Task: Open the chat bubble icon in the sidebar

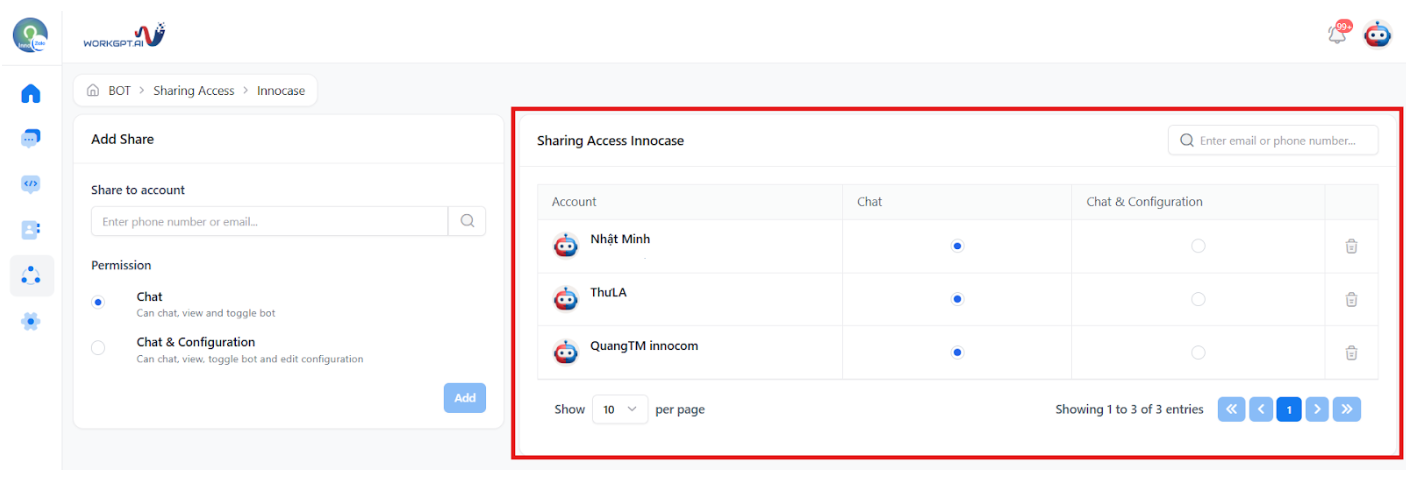Action: (x=31, y=139)
